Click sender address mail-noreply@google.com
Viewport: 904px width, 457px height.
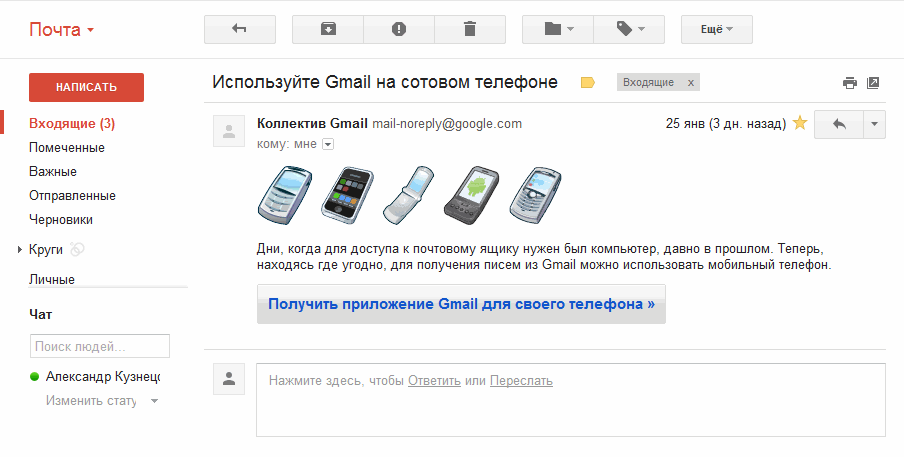(447, 123)
